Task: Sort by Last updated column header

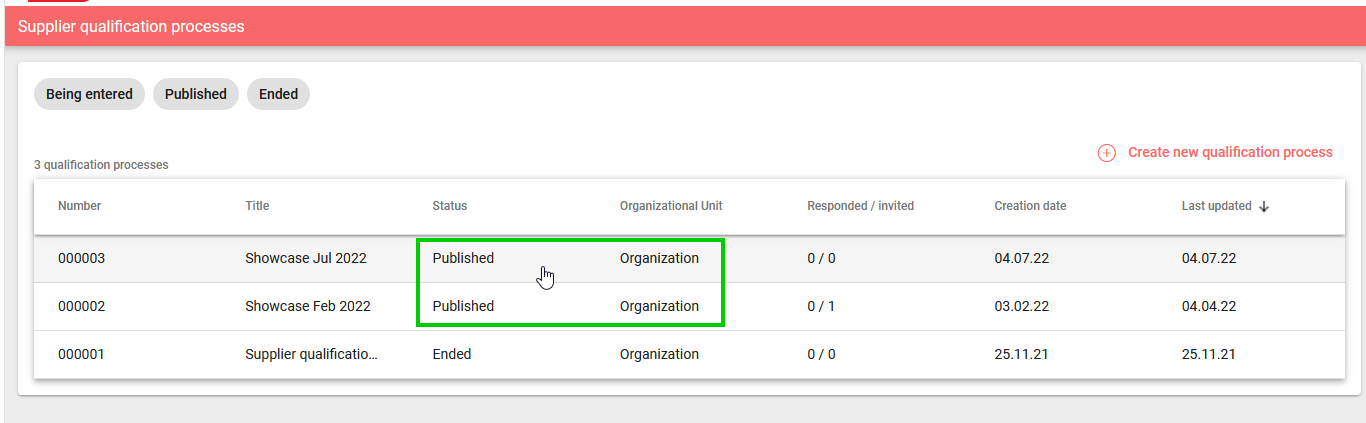Action: click(1216, 206)
